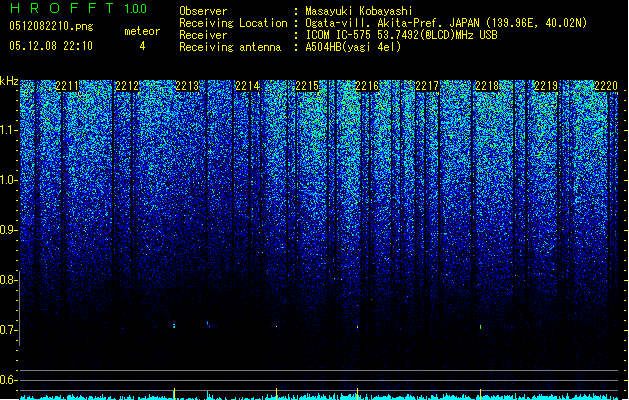Click the 0.9 kHz axis label
Screen dimensions: 629x400
(x=9, y=230)
